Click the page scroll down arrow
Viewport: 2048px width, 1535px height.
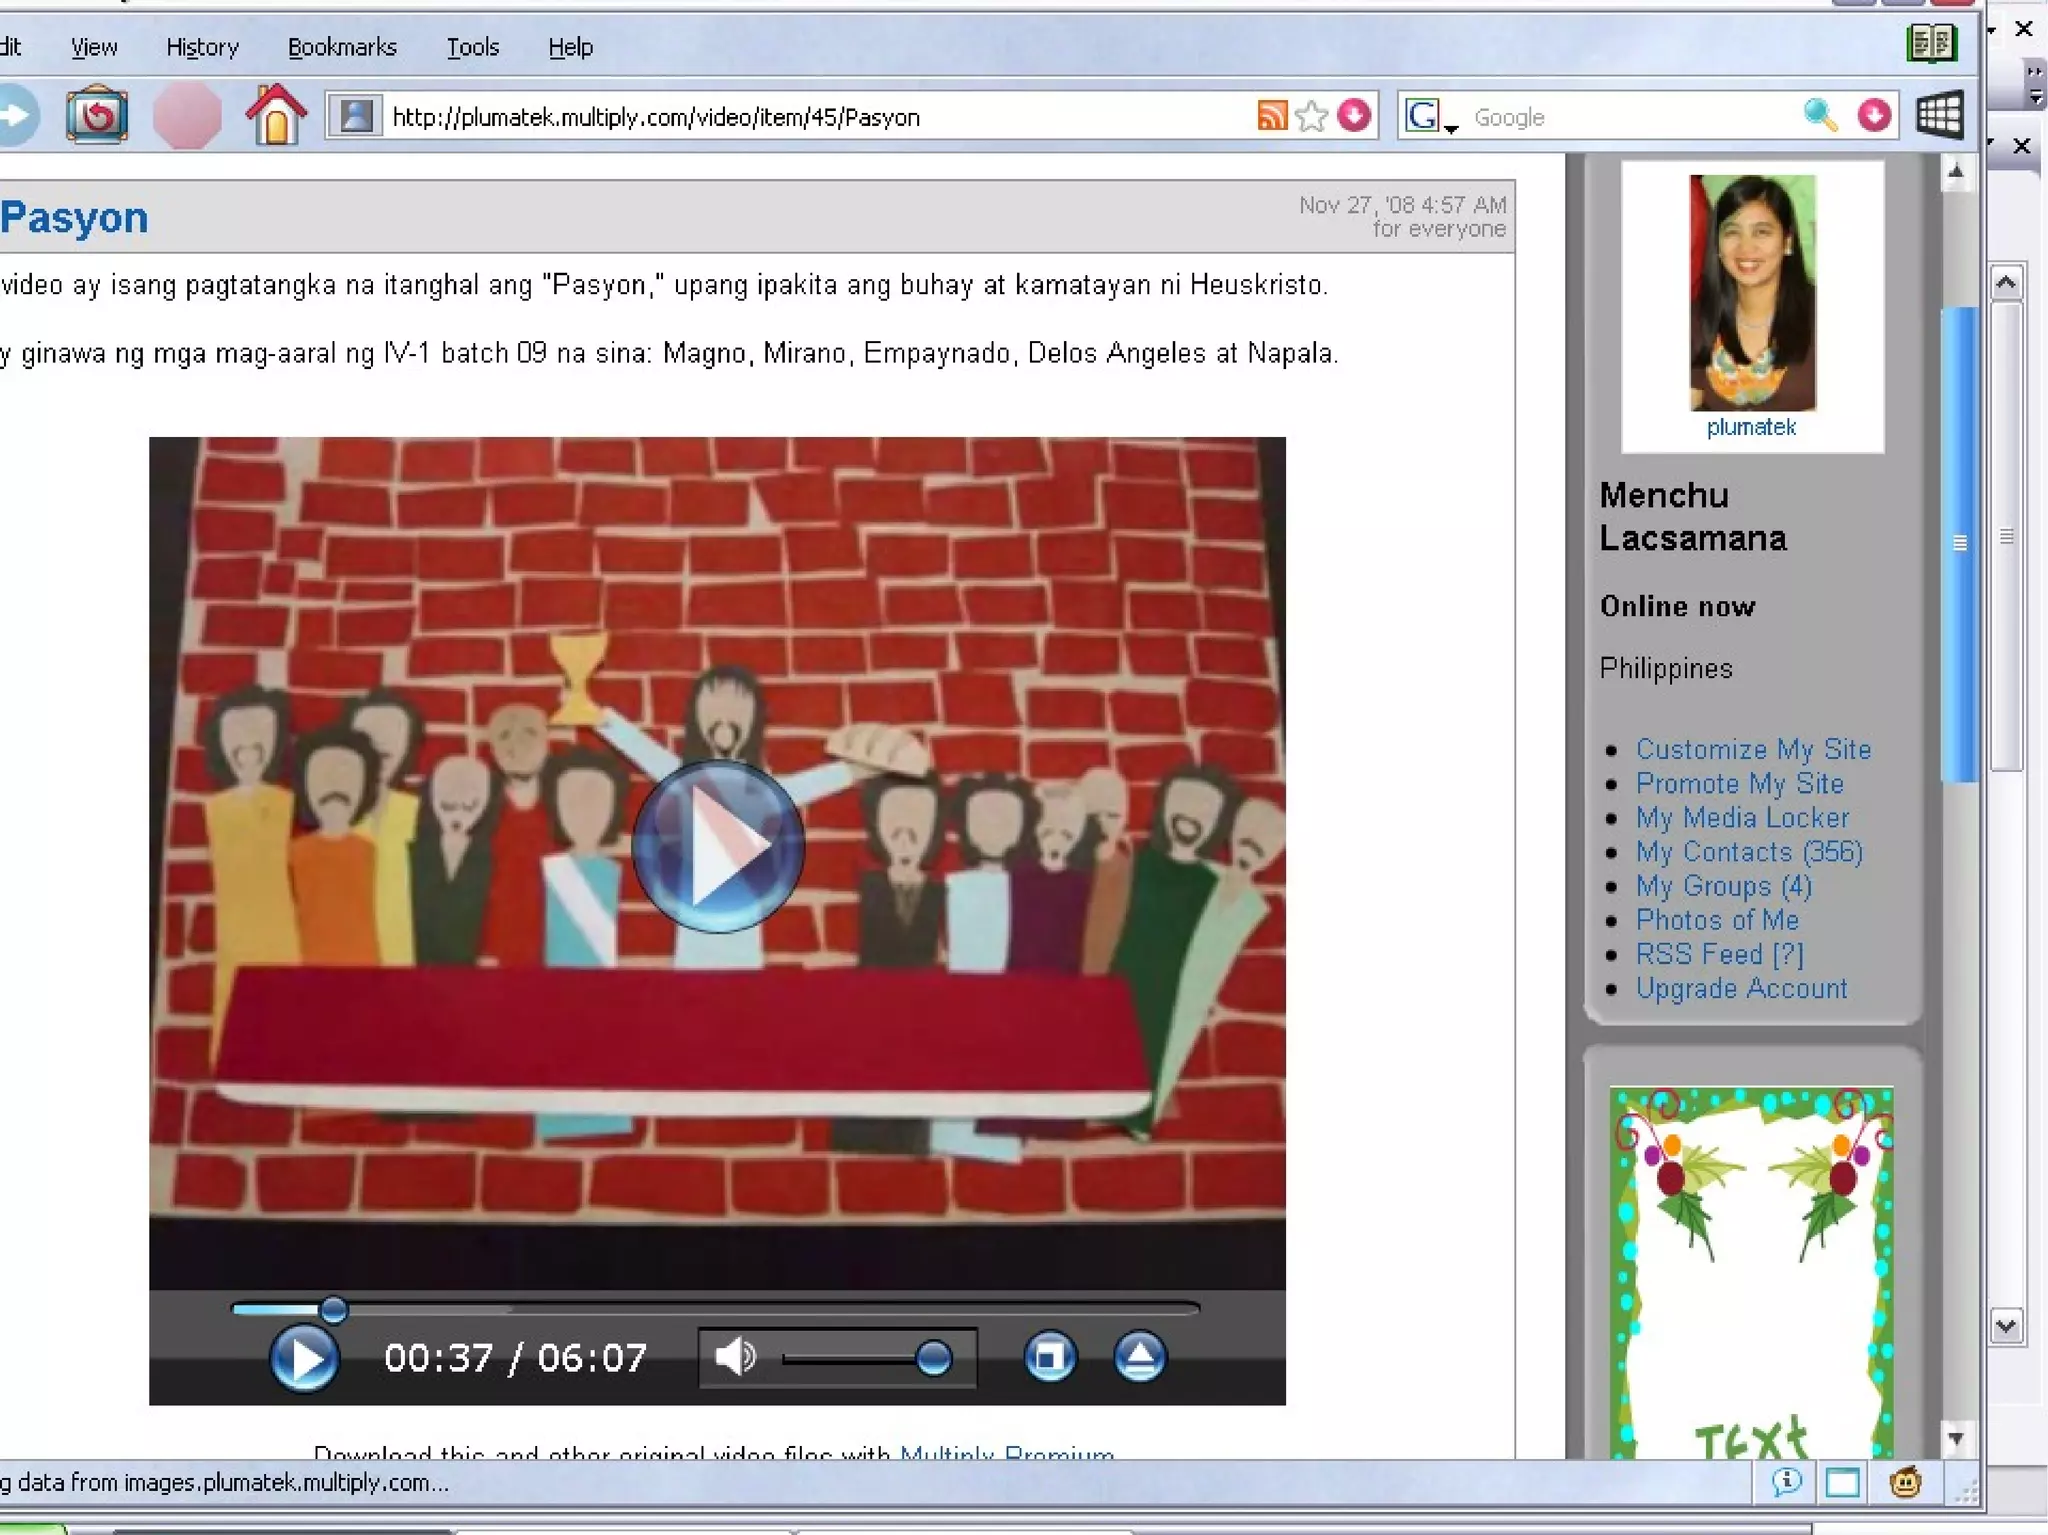click(x=1956, y=1439)
